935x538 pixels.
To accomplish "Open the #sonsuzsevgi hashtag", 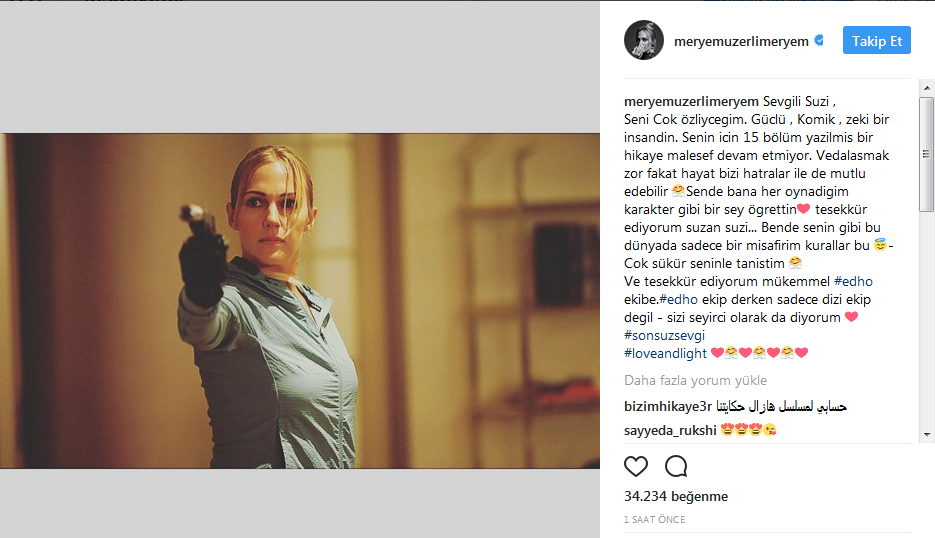I will [664, 335].
